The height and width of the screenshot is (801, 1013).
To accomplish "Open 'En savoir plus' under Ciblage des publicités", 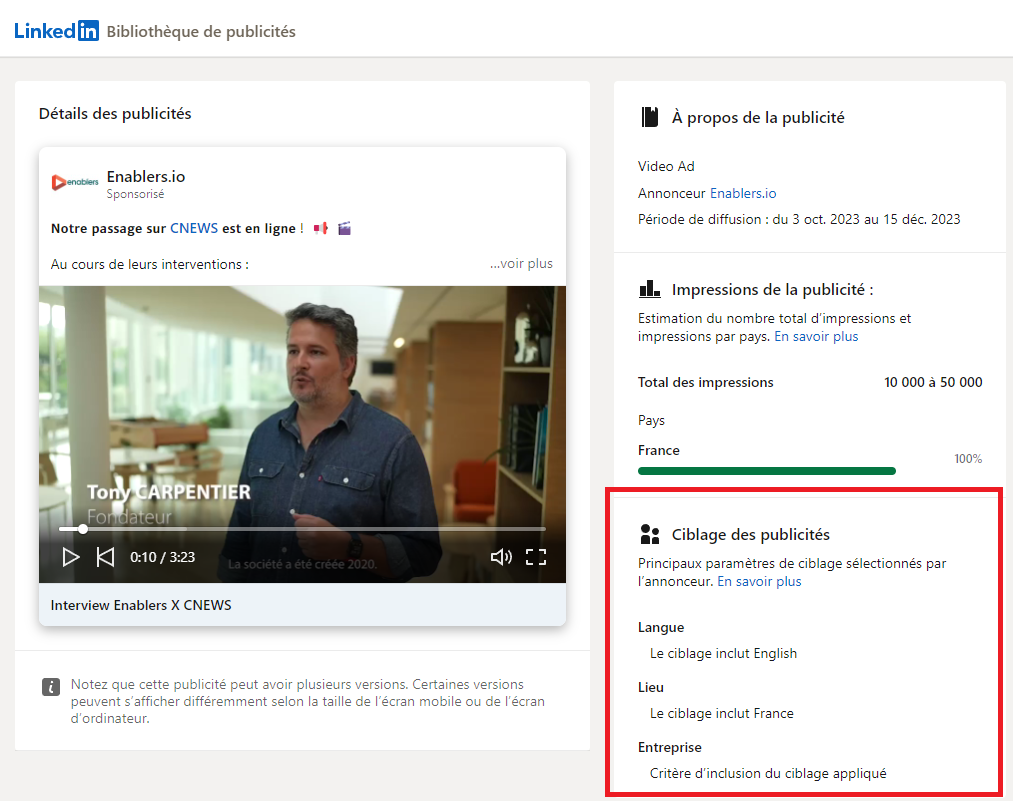I will (x=759, y=581).
